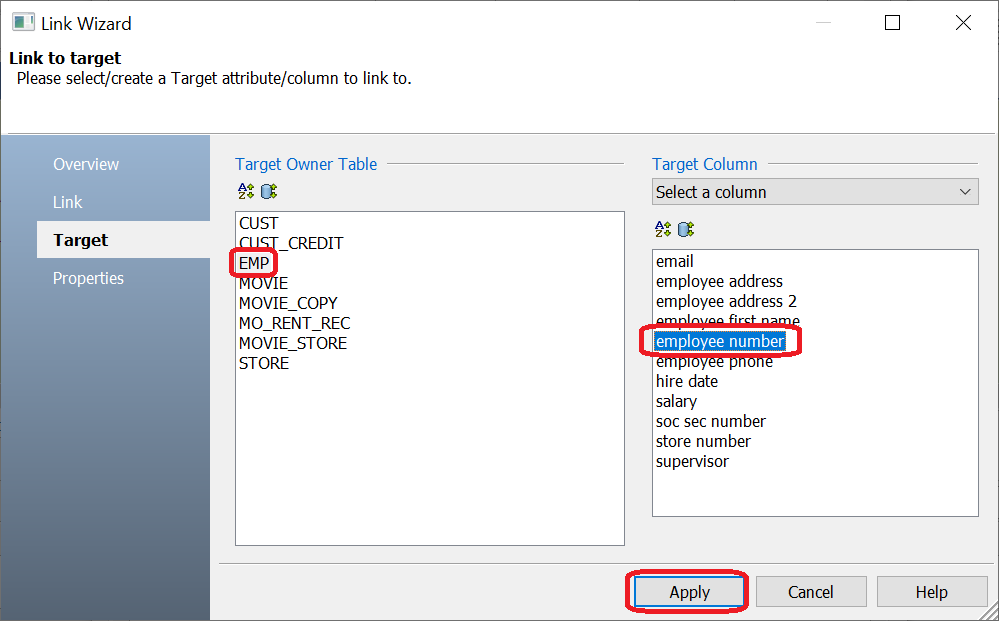999x621 pixels.
Task: Go to the Overview step
Action: [x=86, y=164]
